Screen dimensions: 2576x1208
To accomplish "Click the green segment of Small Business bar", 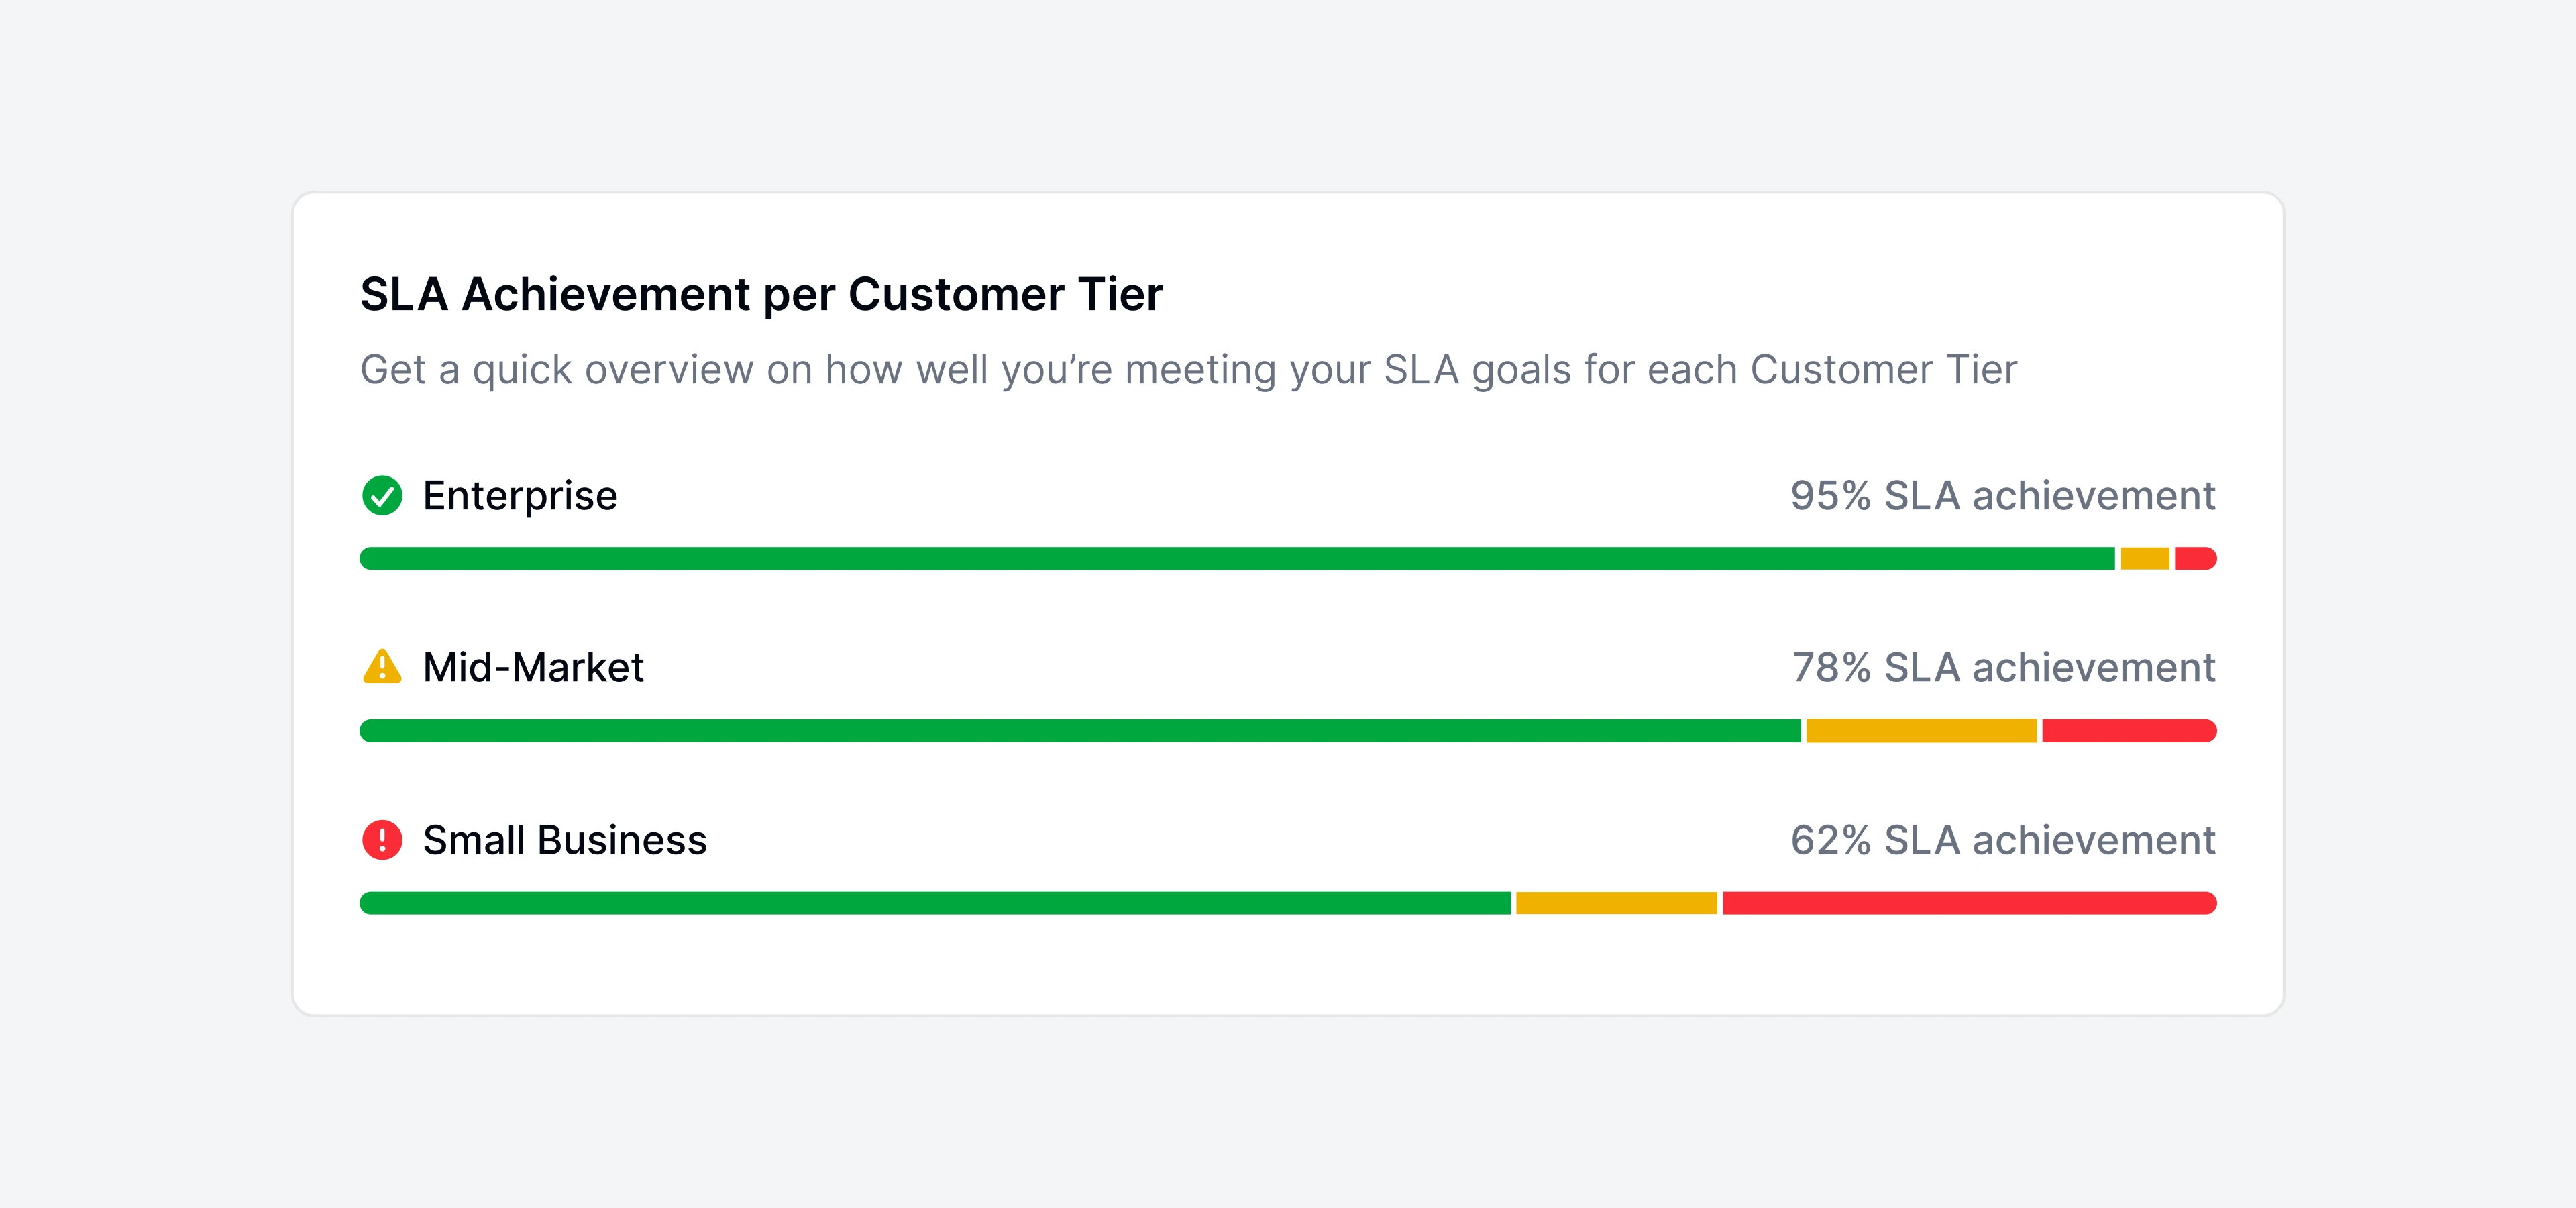I will click(x=935, y=903).
